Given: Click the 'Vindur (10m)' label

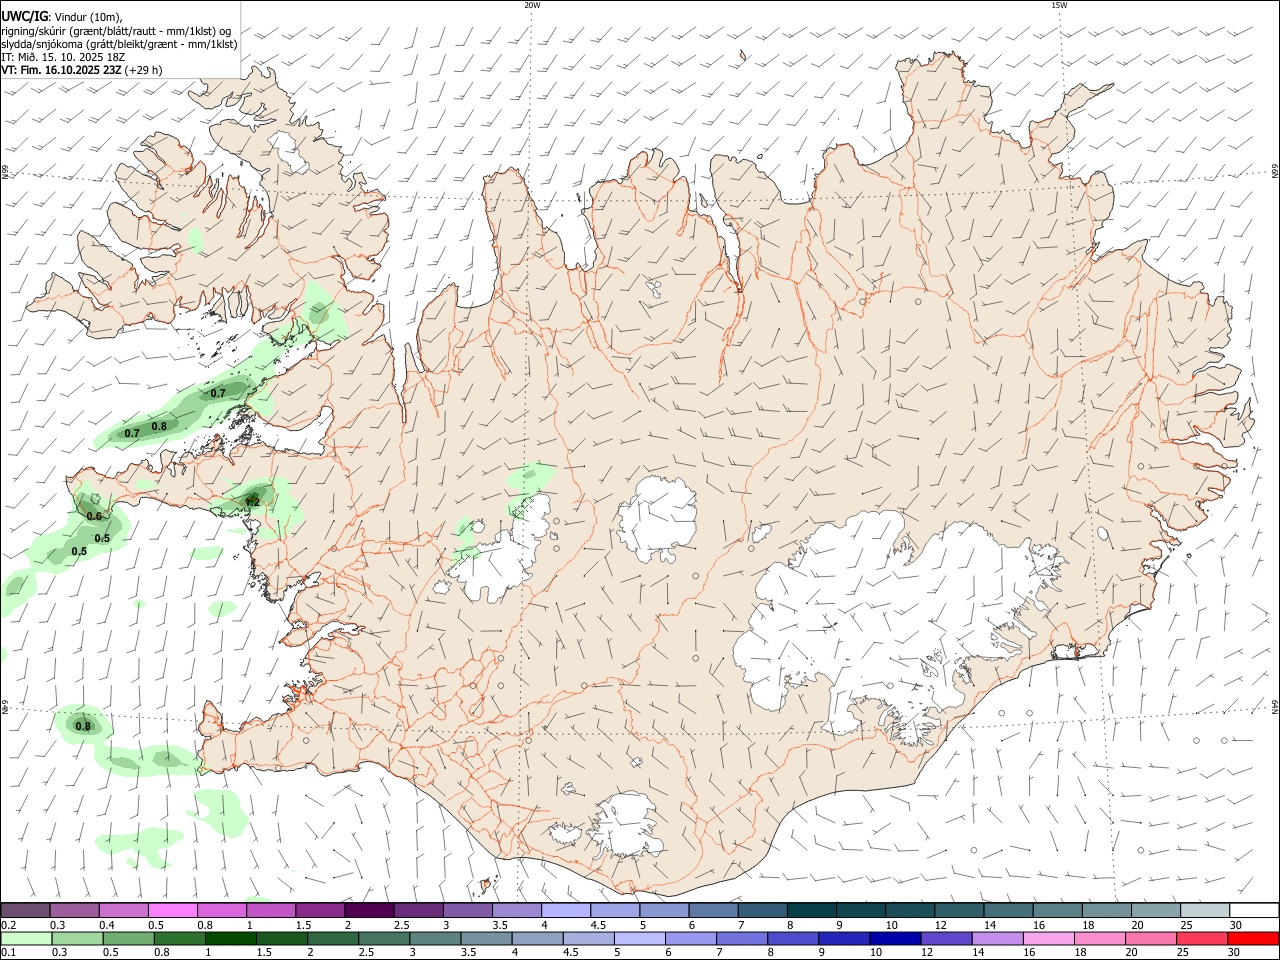Looking at the screenshot, I should tap(89, 16).
